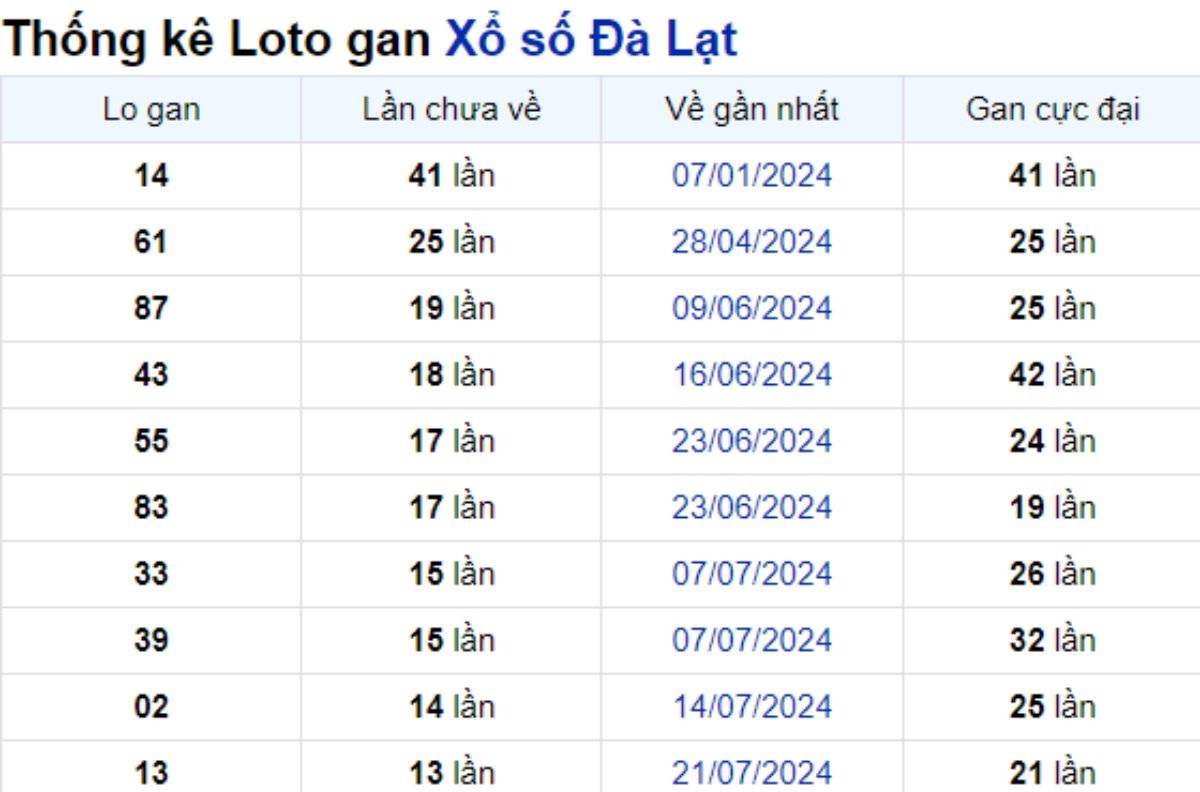This screenshot has width=1200, height=792.
Task: Select lo gan number 61
Action: pyautogui.click(x=151, y=242)
